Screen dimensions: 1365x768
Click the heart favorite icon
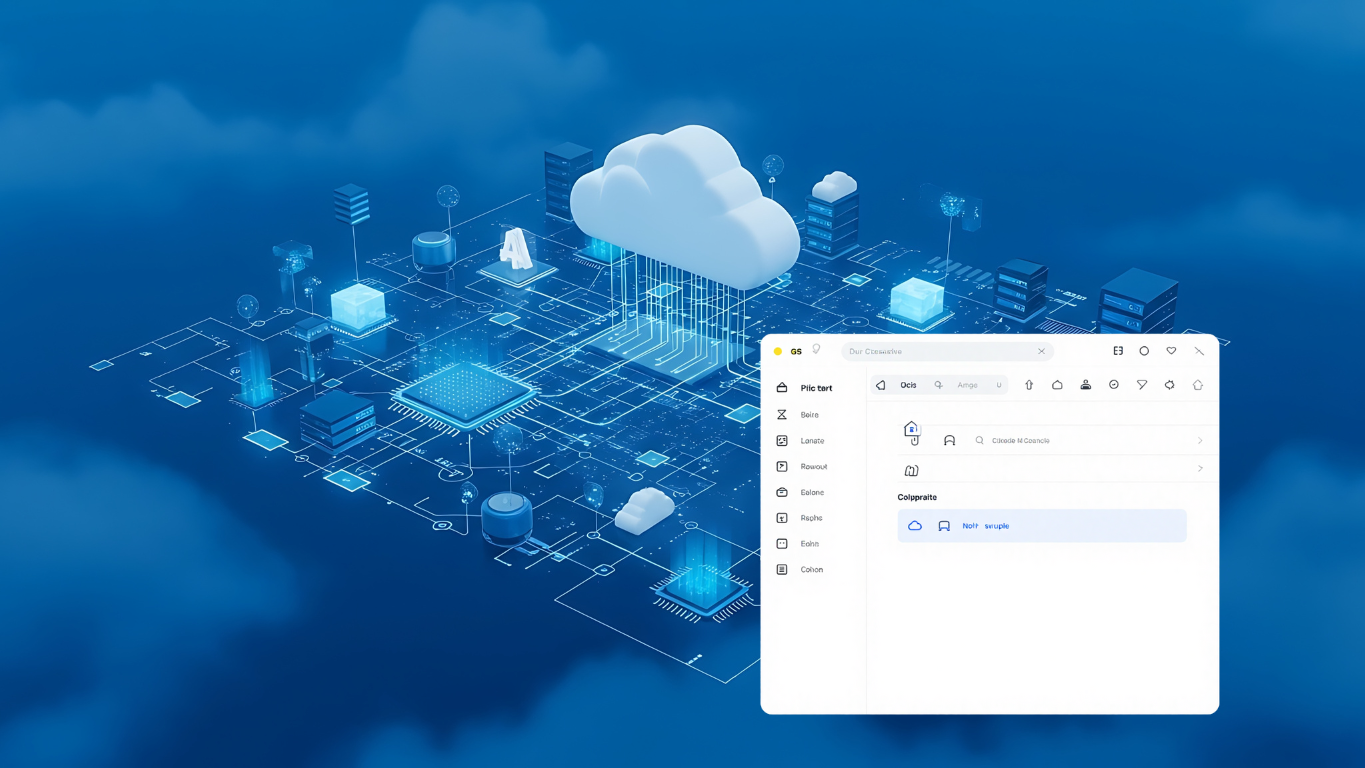1171,351
